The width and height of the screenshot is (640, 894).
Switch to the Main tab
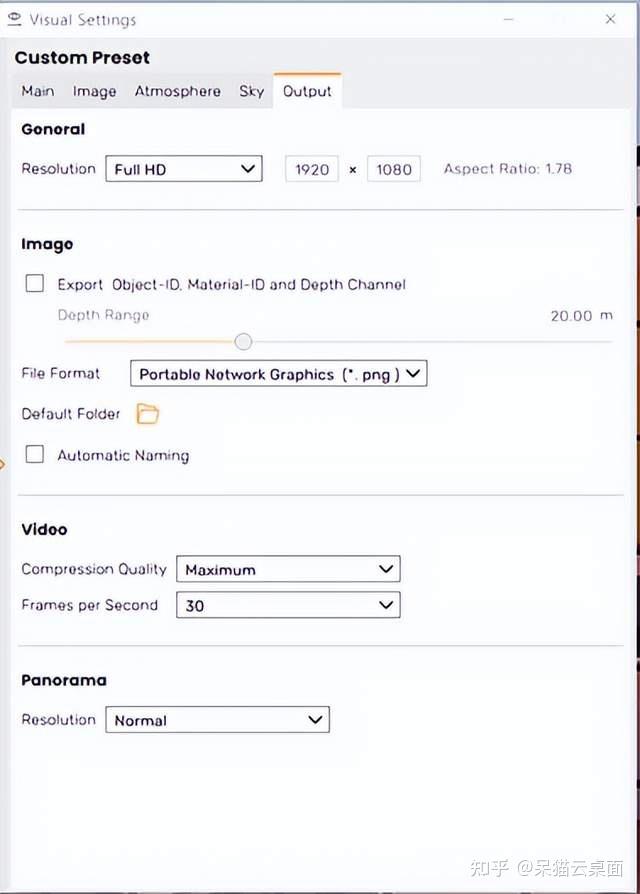point(38,91)
